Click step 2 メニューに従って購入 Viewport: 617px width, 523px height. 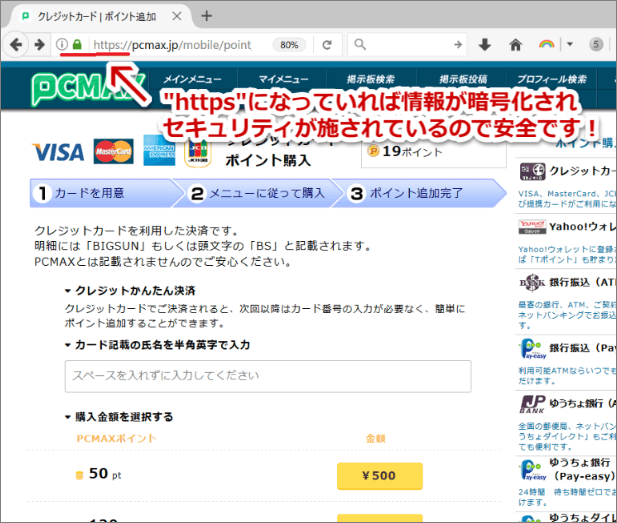pyautogui.click(x=258, y=193)
